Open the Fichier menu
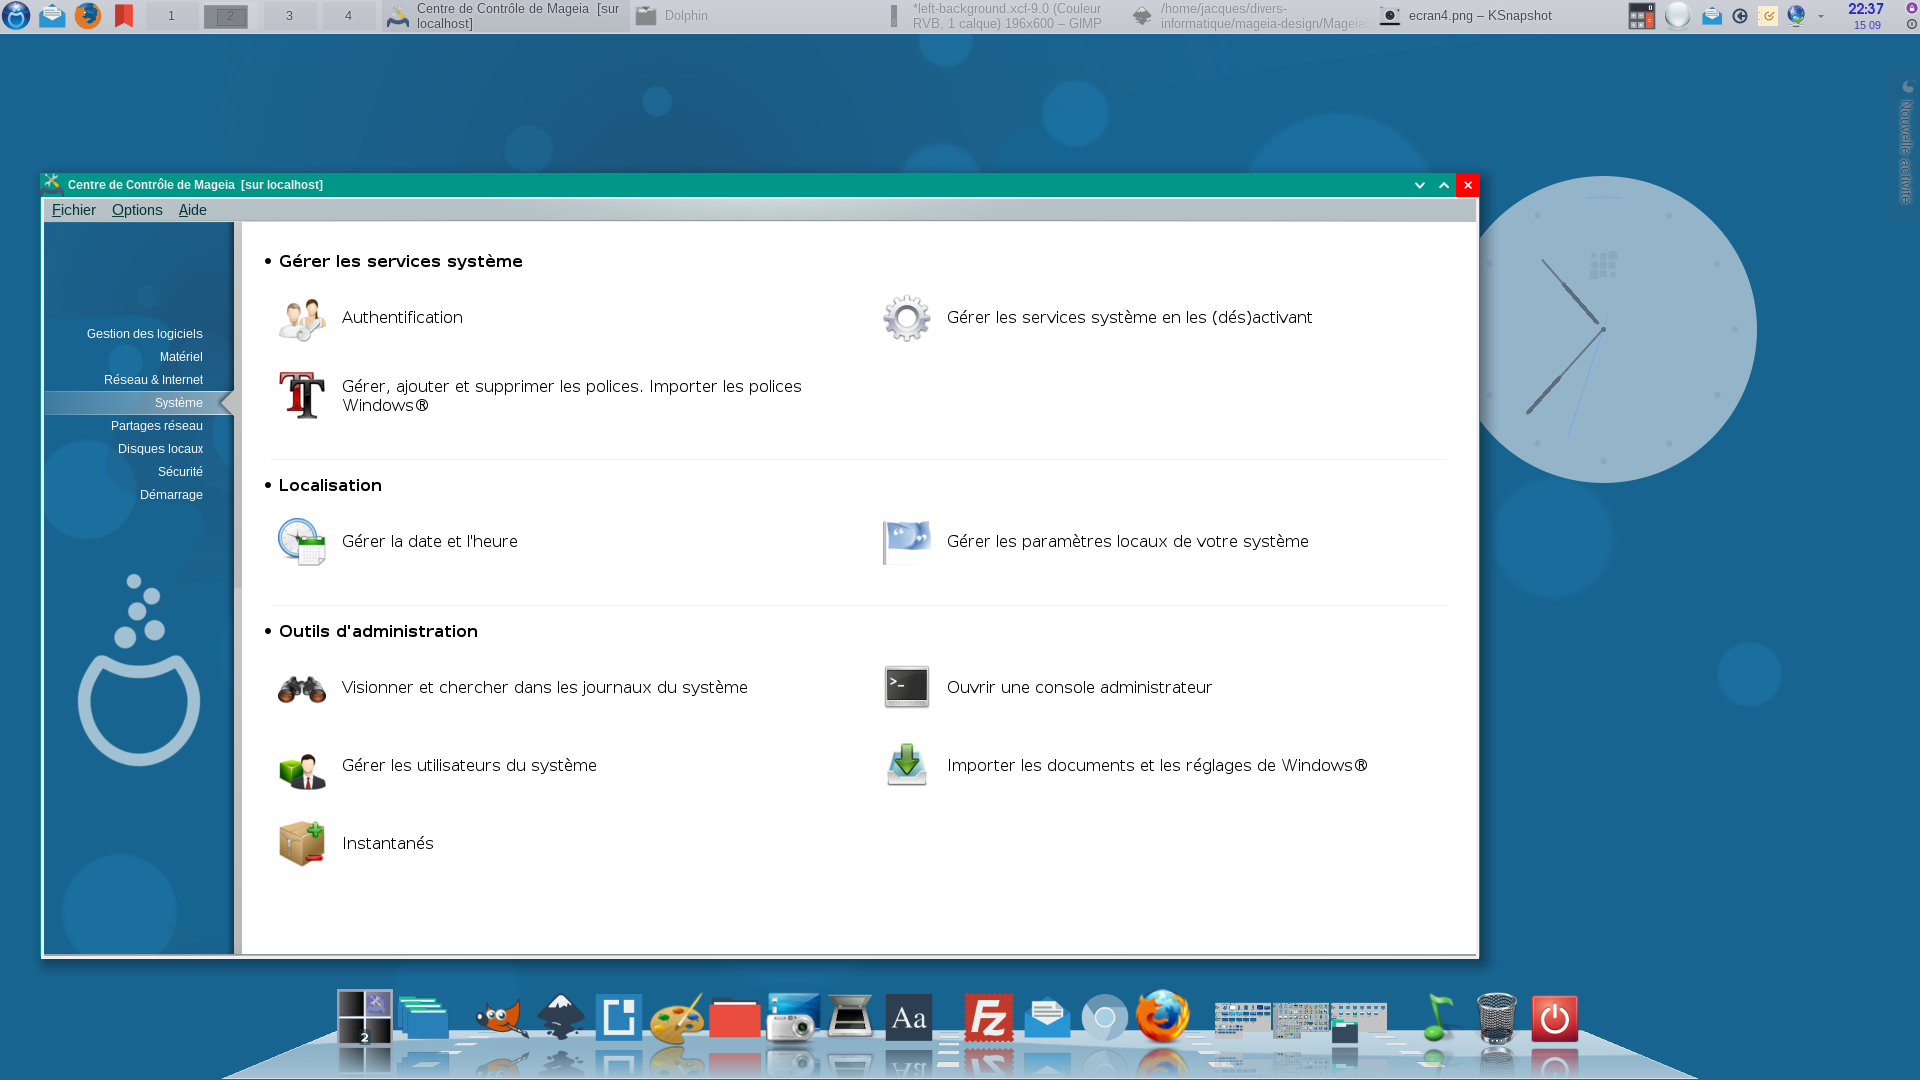The image size is (1920, 1080). tap(74, 210)
